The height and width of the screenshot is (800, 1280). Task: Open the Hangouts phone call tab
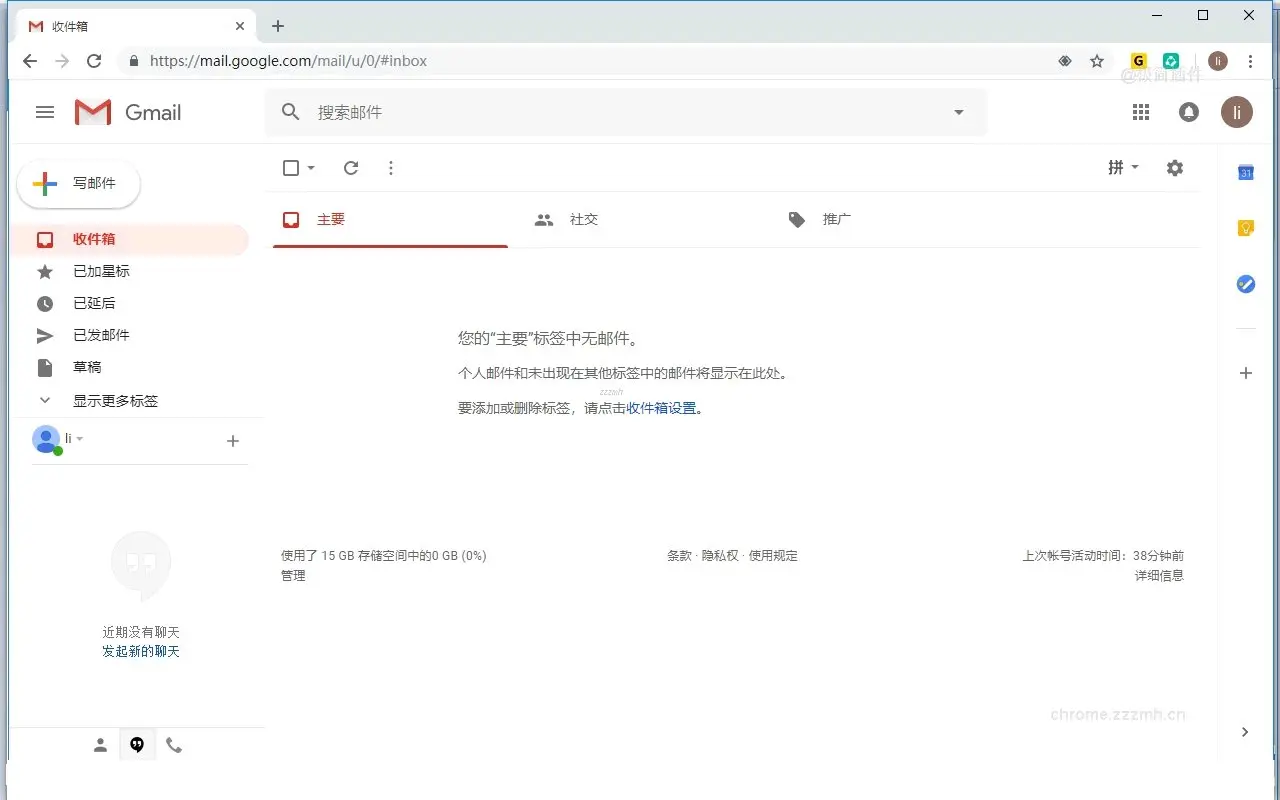(175, 744)
